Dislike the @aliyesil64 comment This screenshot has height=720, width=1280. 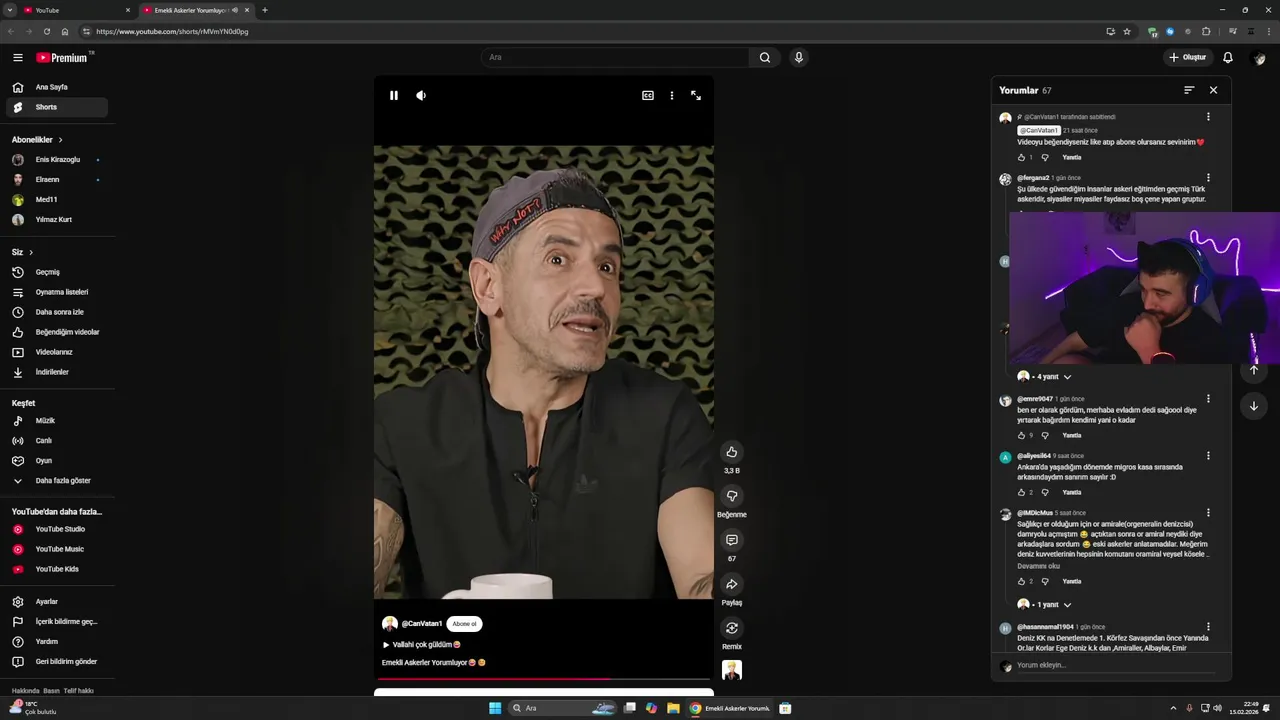[x=1045, y=493]
